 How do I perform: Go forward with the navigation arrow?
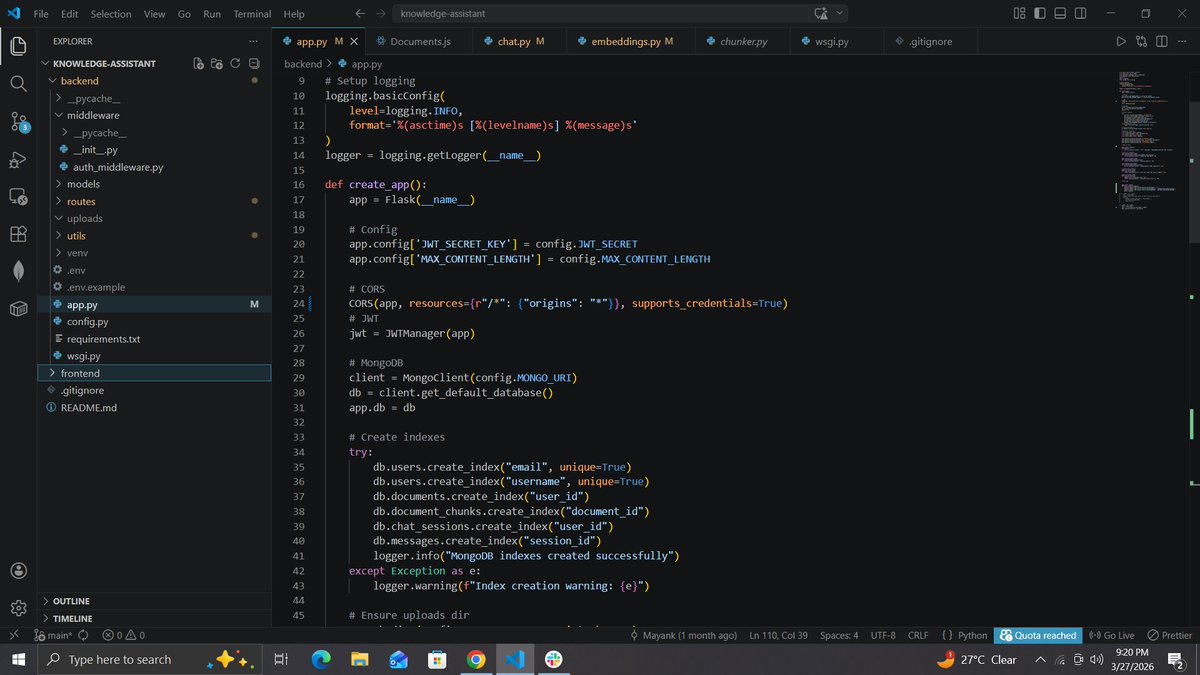coord(380,14)
